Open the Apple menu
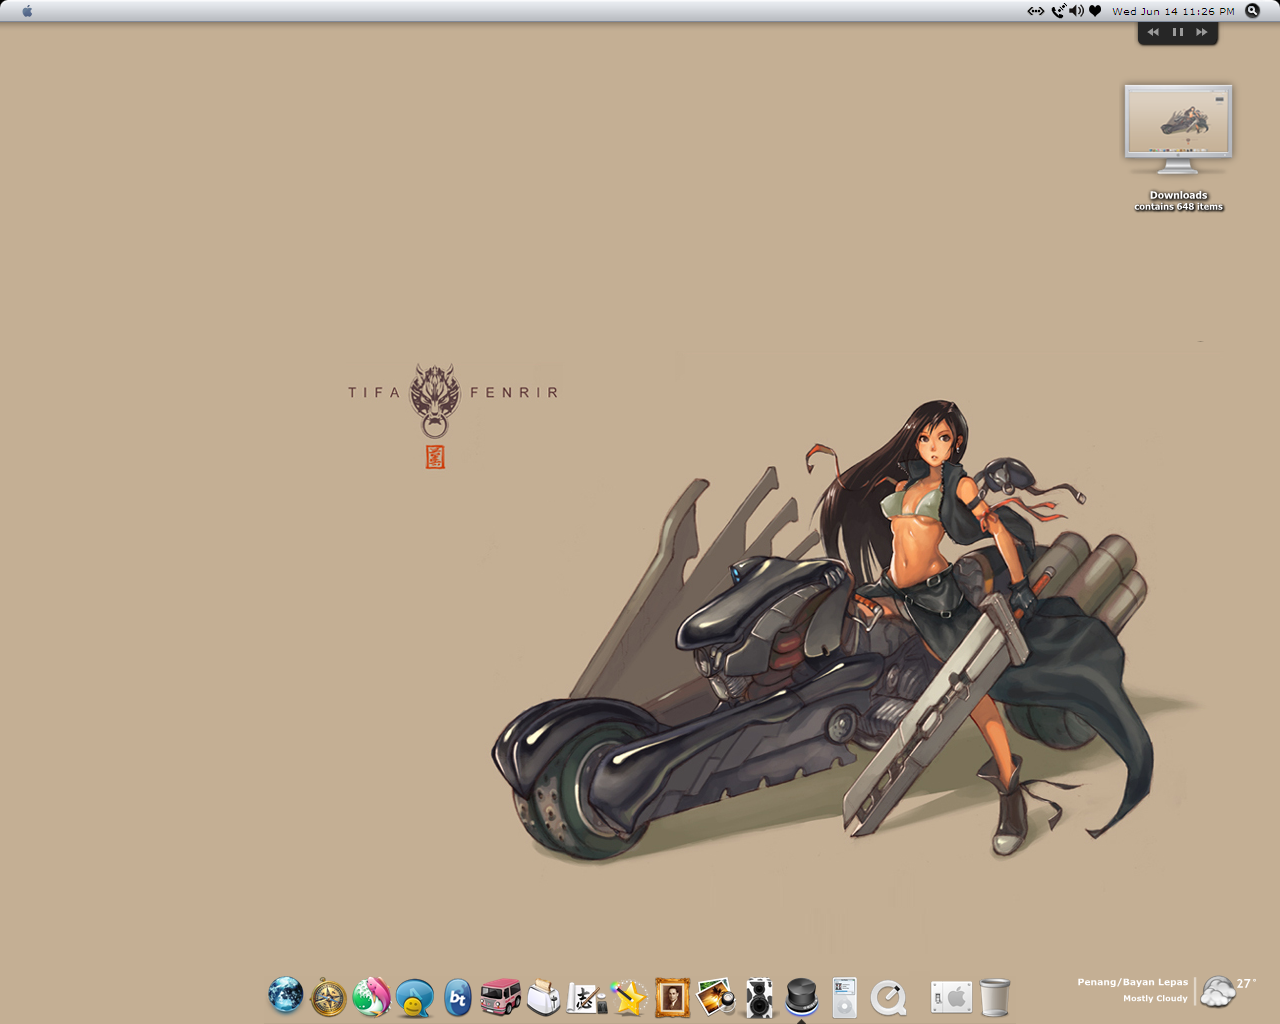This screenshot has height=1024, width=1280. (27, 11)
